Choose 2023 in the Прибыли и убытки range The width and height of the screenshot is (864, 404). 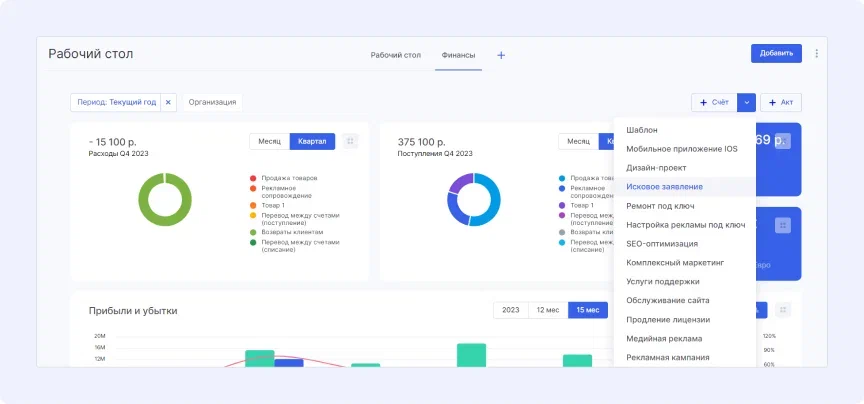coord(510,310)
